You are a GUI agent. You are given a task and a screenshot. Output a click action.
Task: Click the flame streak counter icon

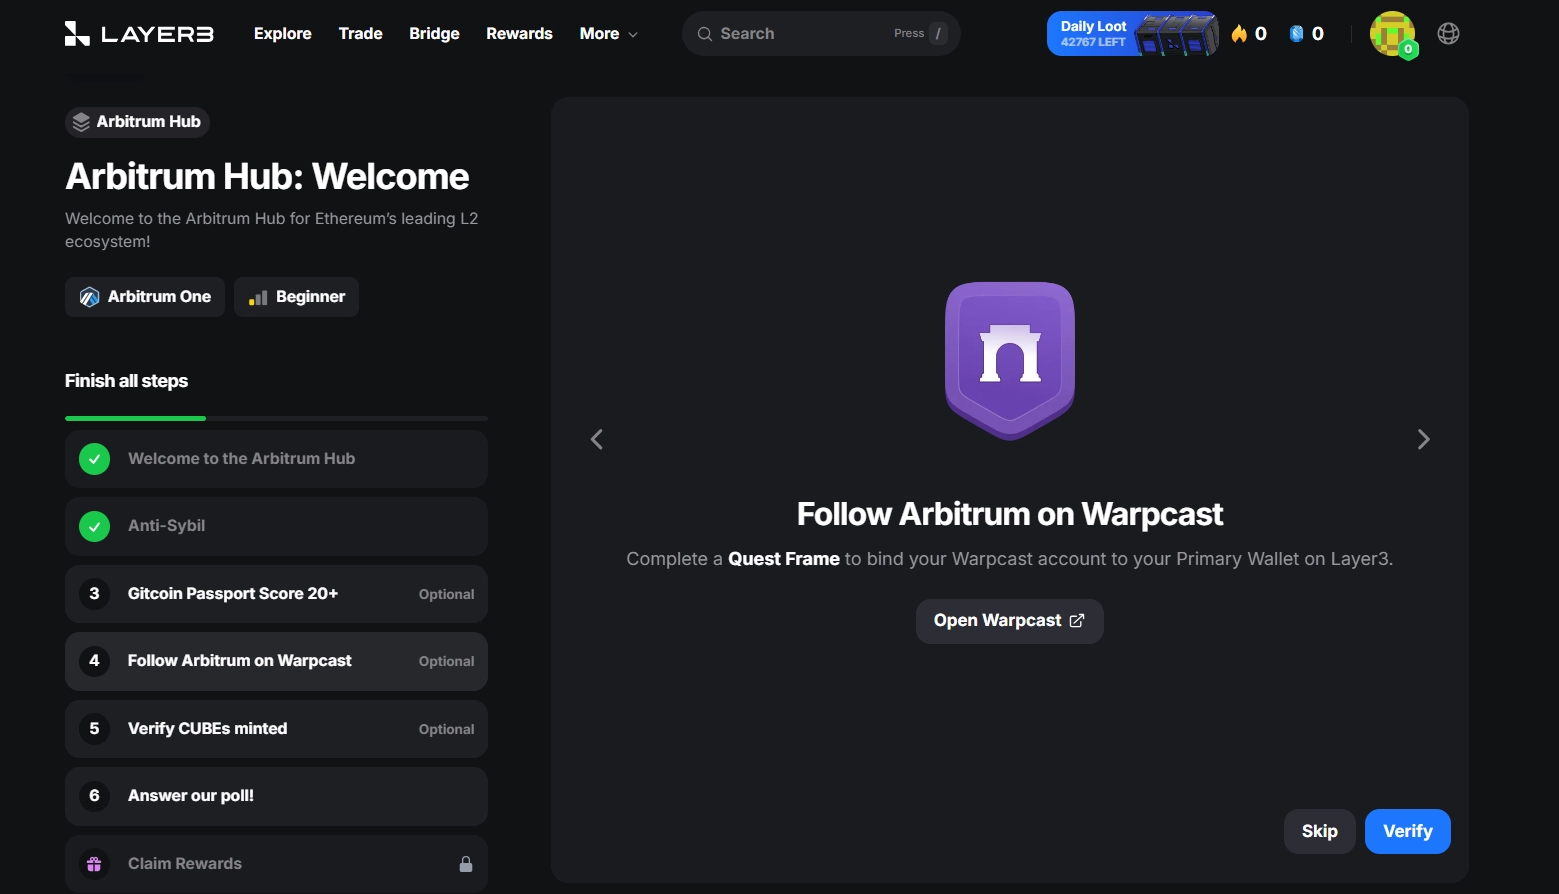1240,34
